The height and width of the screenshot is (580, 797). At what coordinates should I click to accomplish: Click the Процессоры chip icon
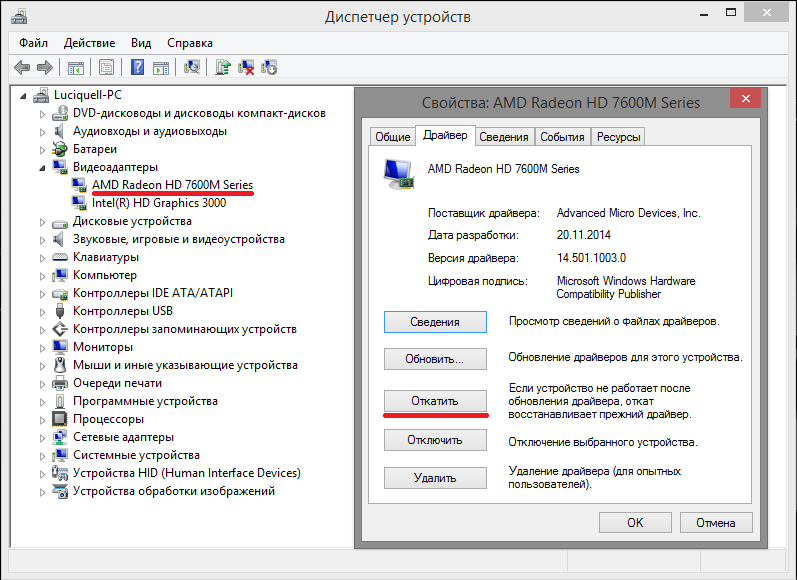60,419
